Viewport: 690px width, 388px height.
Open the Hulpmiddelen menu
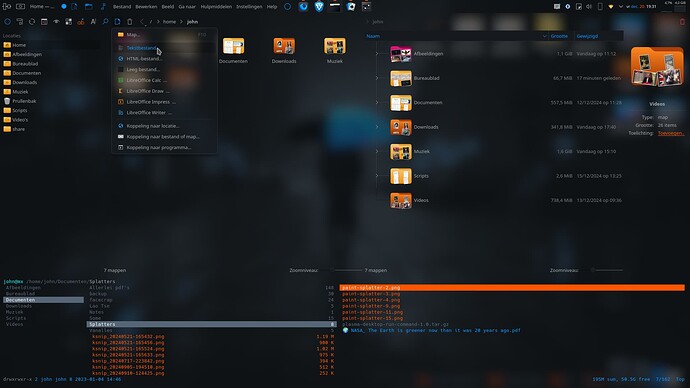pyautogui.click(x=216, y=7)
